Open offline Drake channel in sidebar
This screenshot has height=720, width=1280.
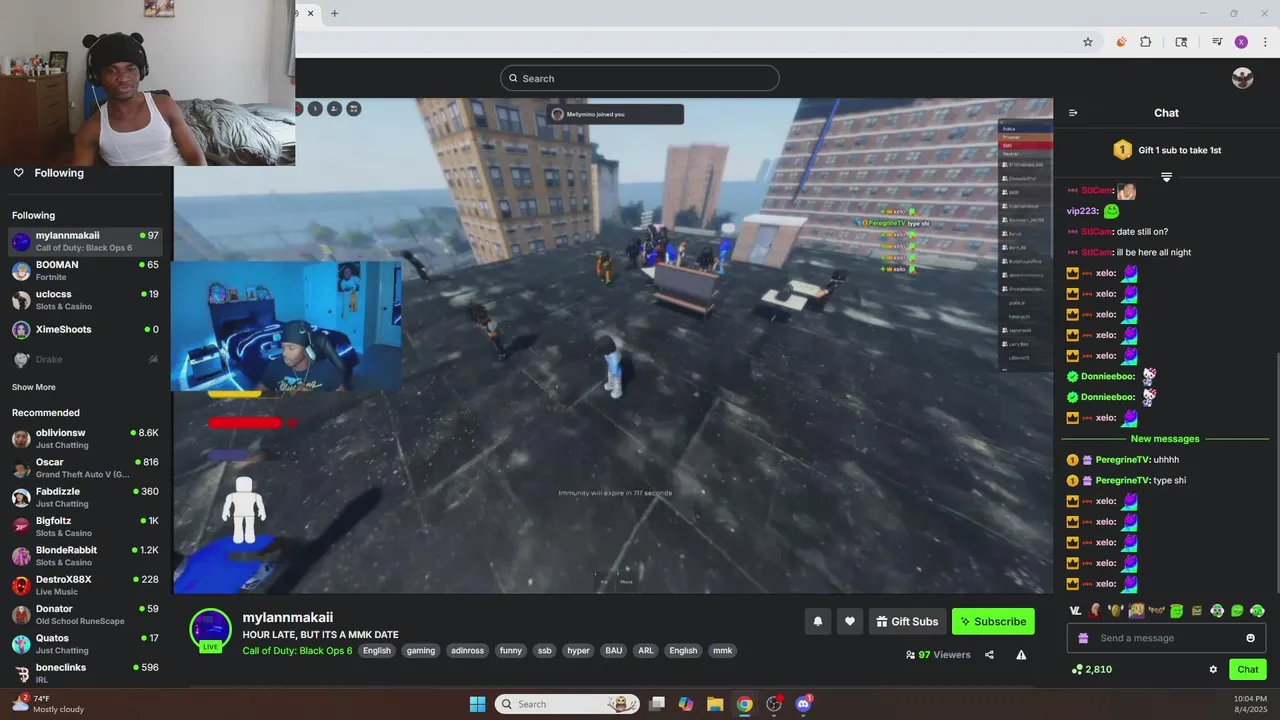pyautogui.click(x=86, y=359)
